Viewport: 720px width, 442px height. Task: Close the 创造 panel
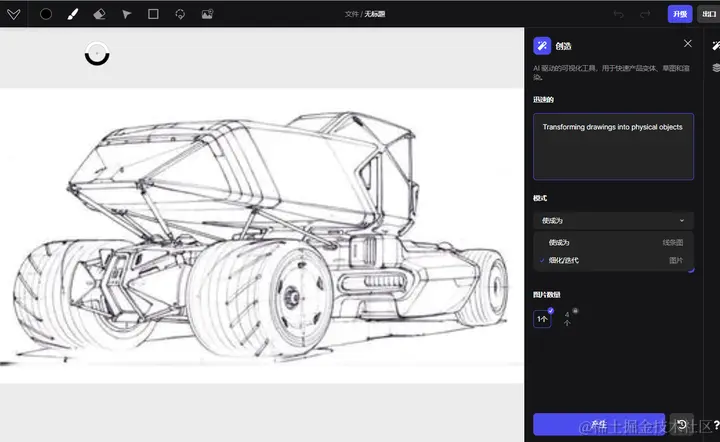pos(687,44)
